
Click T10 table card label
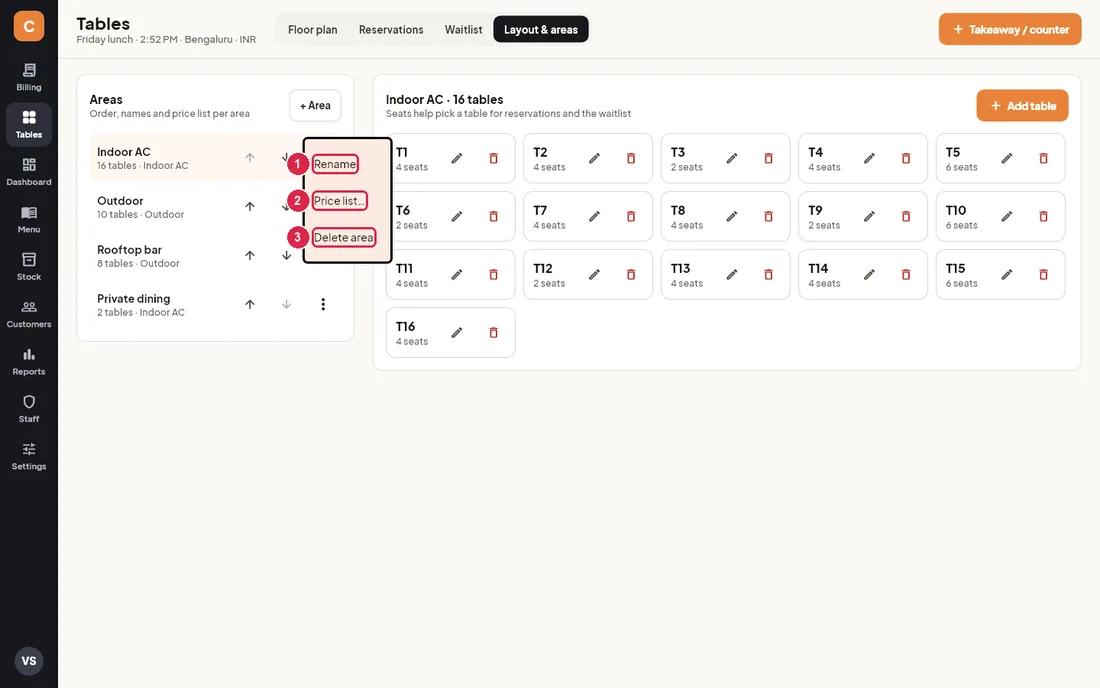coord(955,210)
